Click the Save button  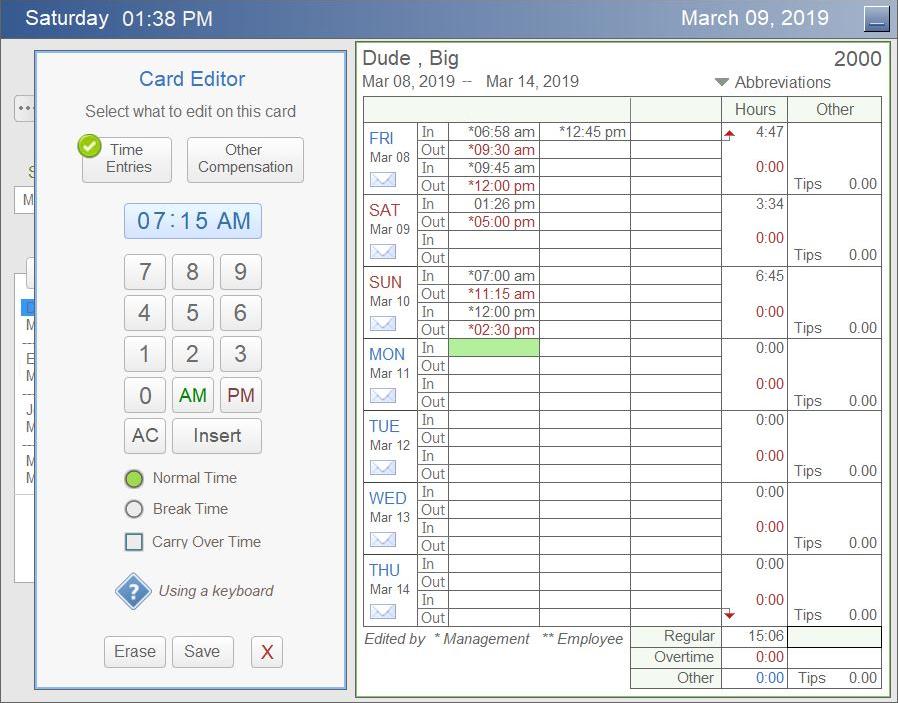pyautogui.click(x=202, y=651)
